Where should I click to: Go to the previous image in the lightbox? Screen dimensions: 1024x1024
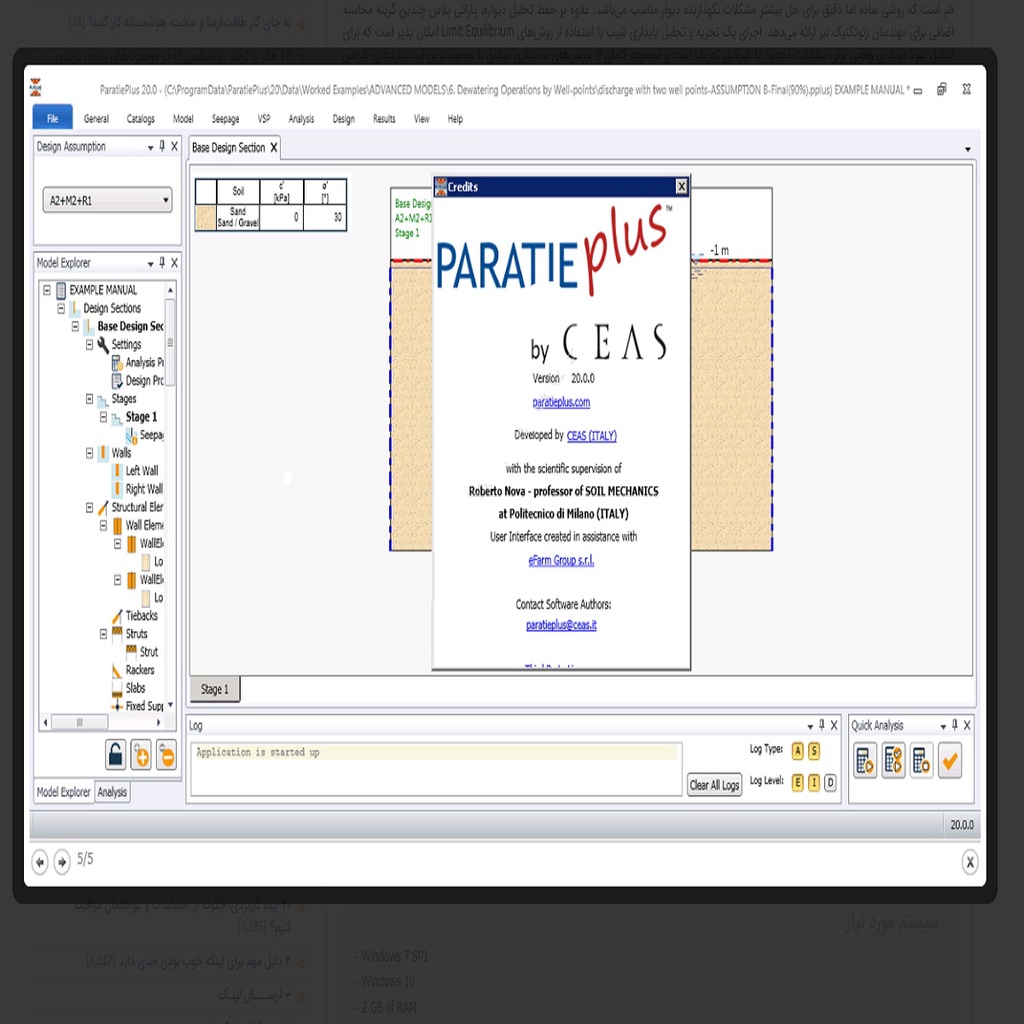pyautogui.click(x=40, y=862)
